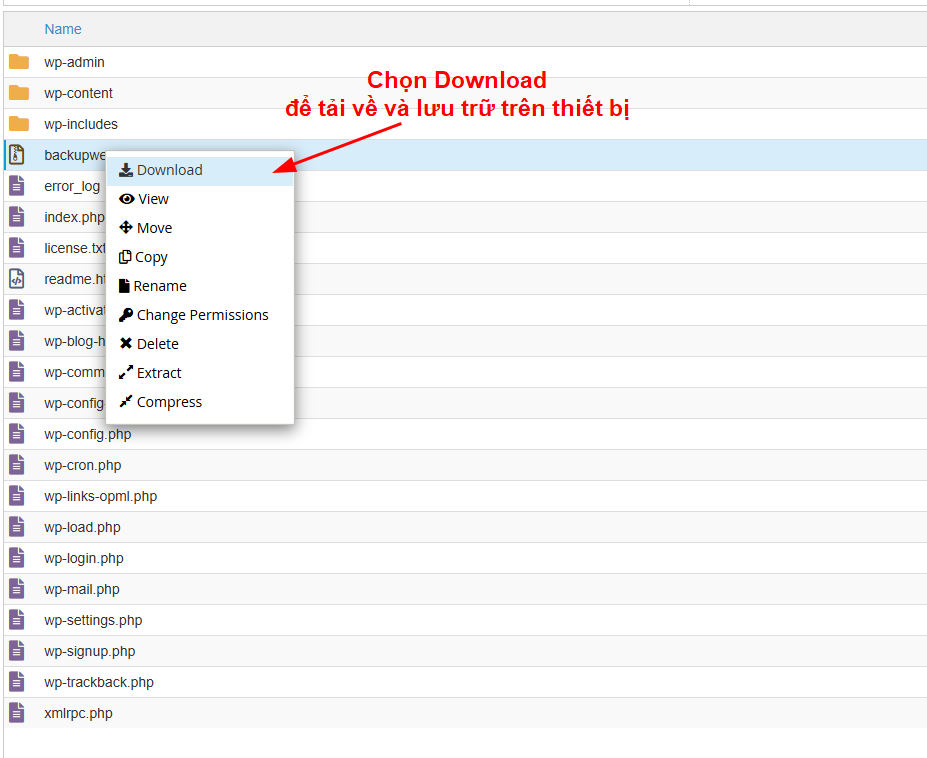Select the error_log file name
This screenshot has height=758, width=927.
[x=72, y=186]
